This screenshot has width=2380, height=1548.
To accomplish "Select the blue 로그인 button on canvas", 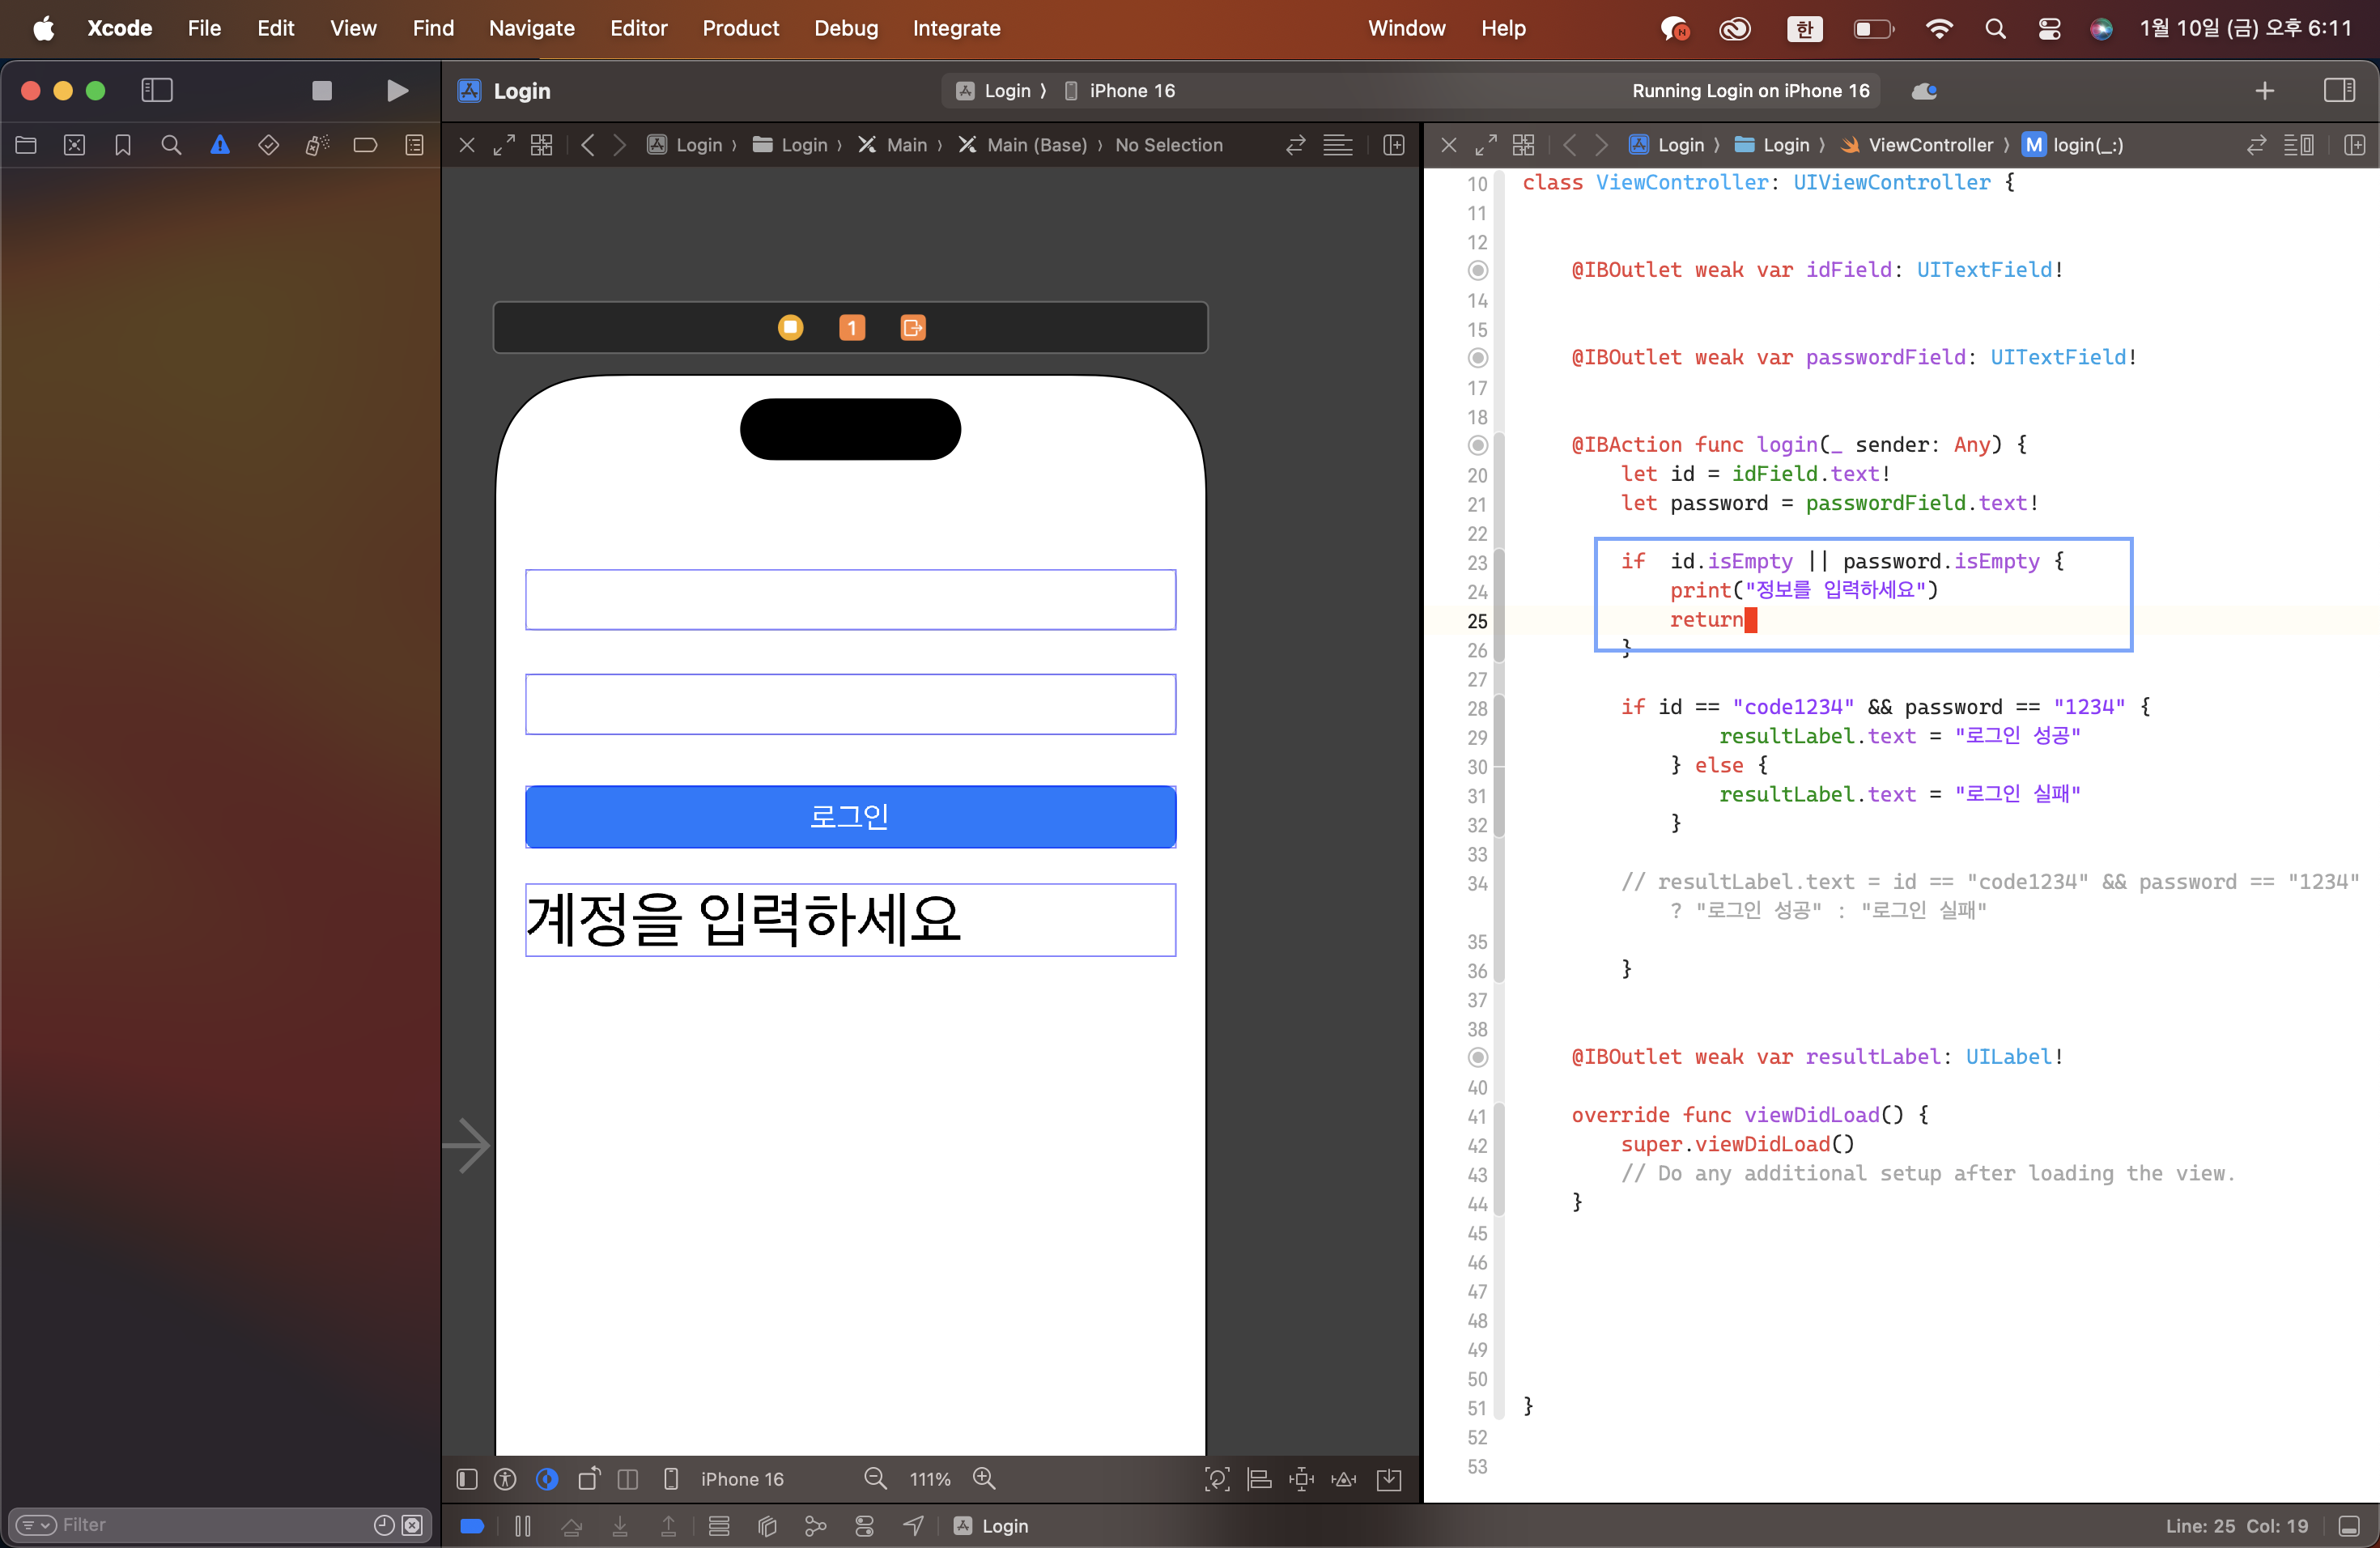I will (850, 817).
